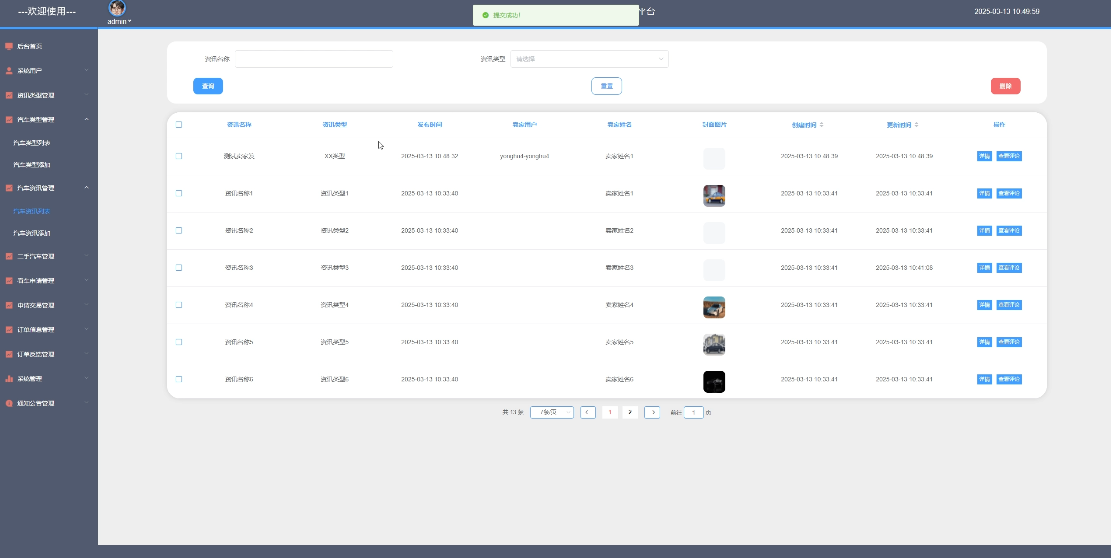Go to previous page with left arrow
The image size is (1111, 558).
click(587, 412)
